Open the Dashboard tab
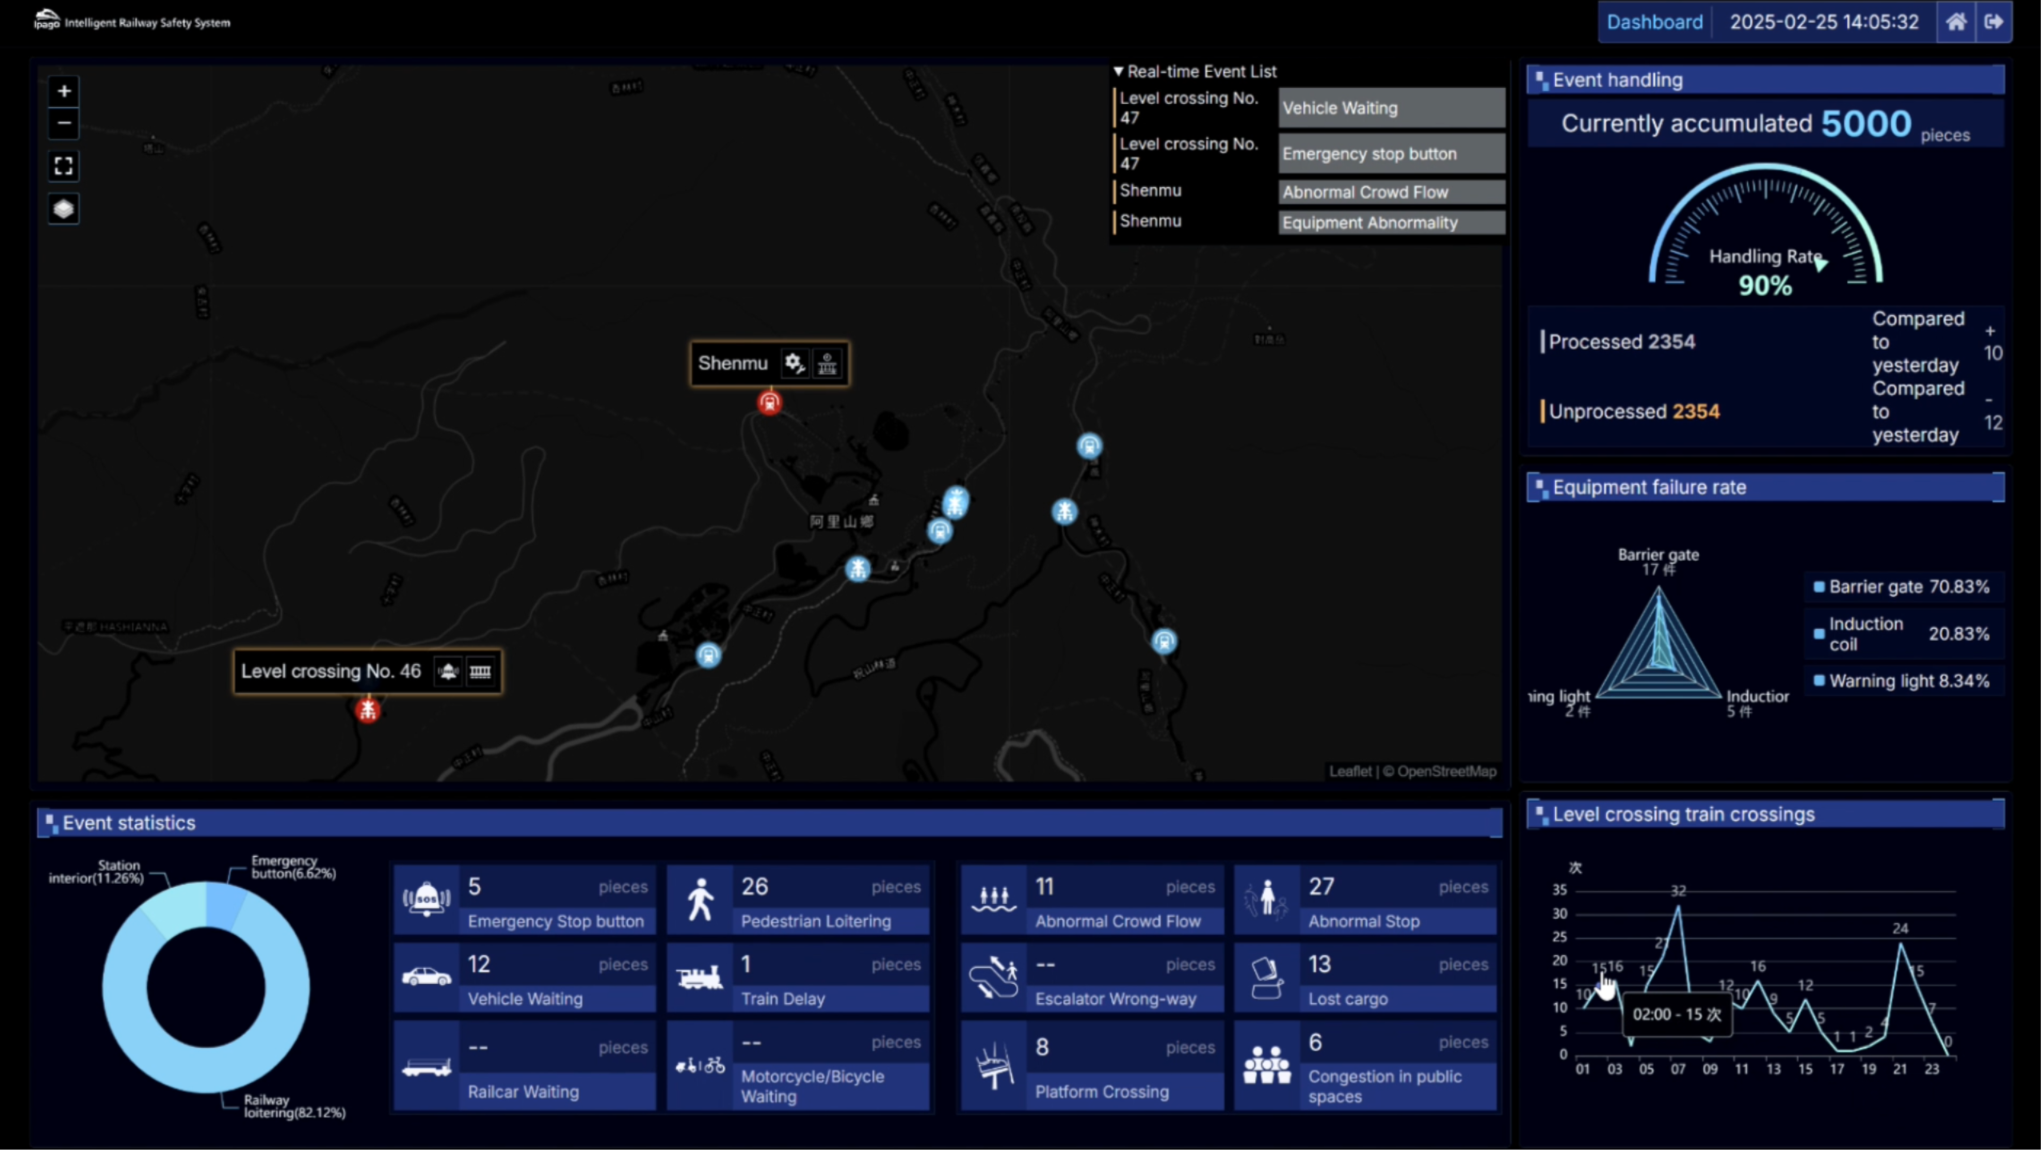Viewport: 2041px width, 1150px height. click(x=1654, y=22)
